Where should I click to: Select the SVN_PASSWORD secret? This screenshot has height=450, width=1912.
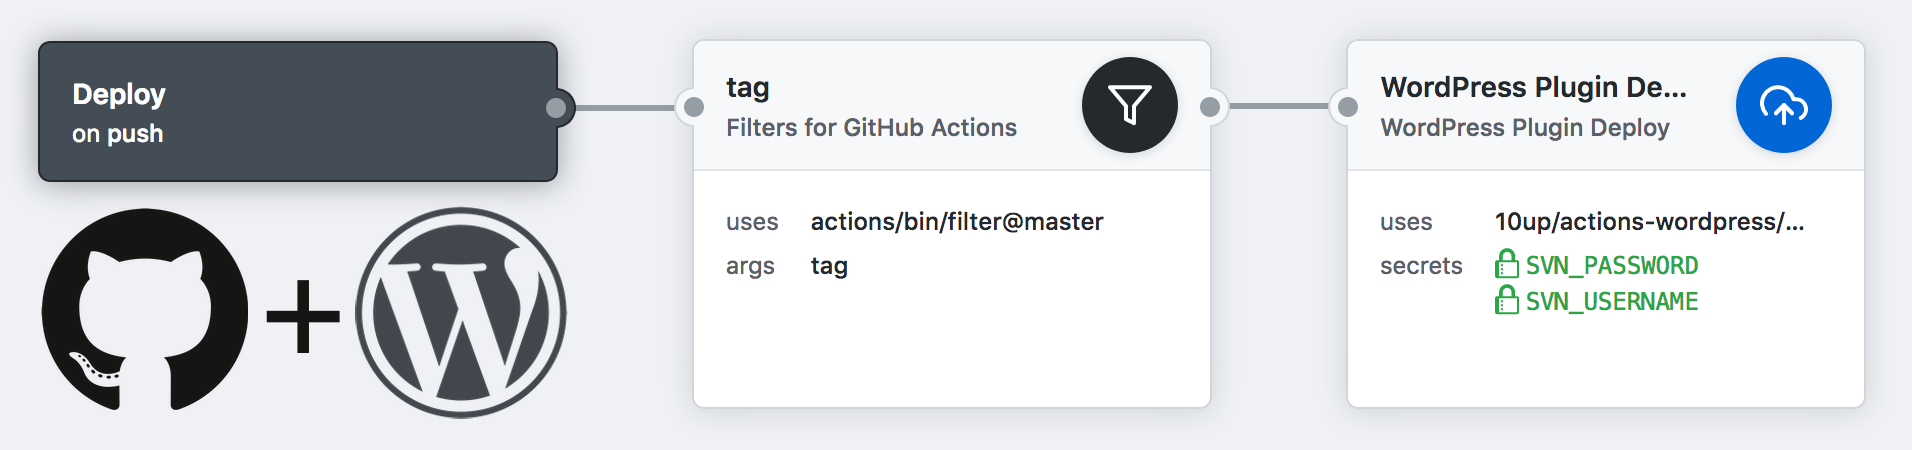click(1611, 266)
